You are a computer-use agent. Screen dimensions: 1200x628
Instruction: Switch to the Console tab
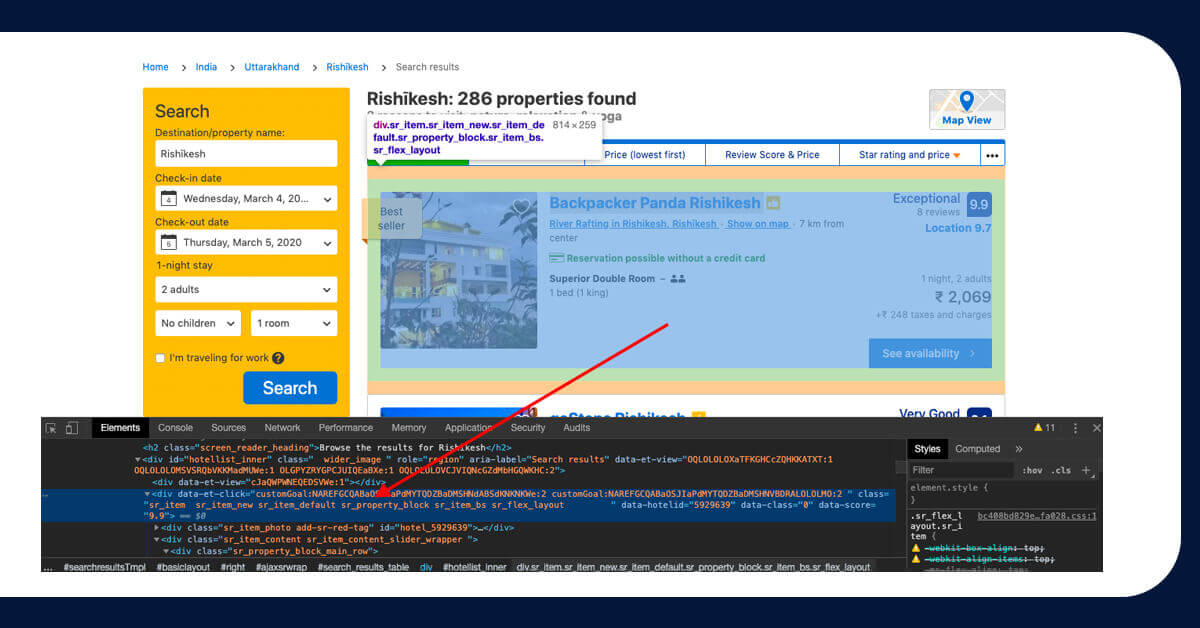(175, 428)
